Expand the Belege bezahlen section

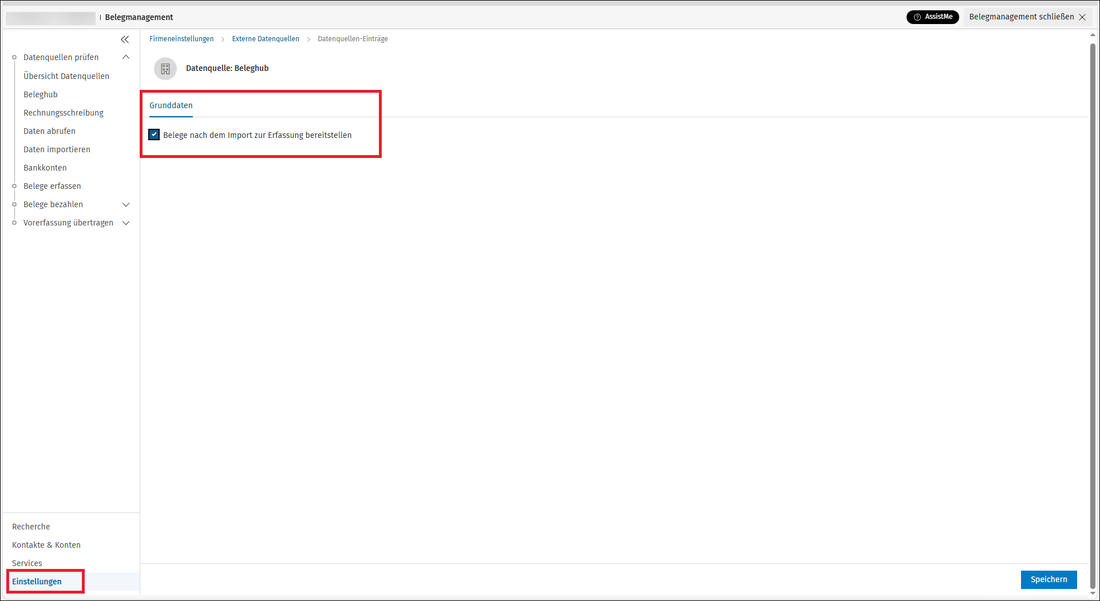(x=126, y=205)
